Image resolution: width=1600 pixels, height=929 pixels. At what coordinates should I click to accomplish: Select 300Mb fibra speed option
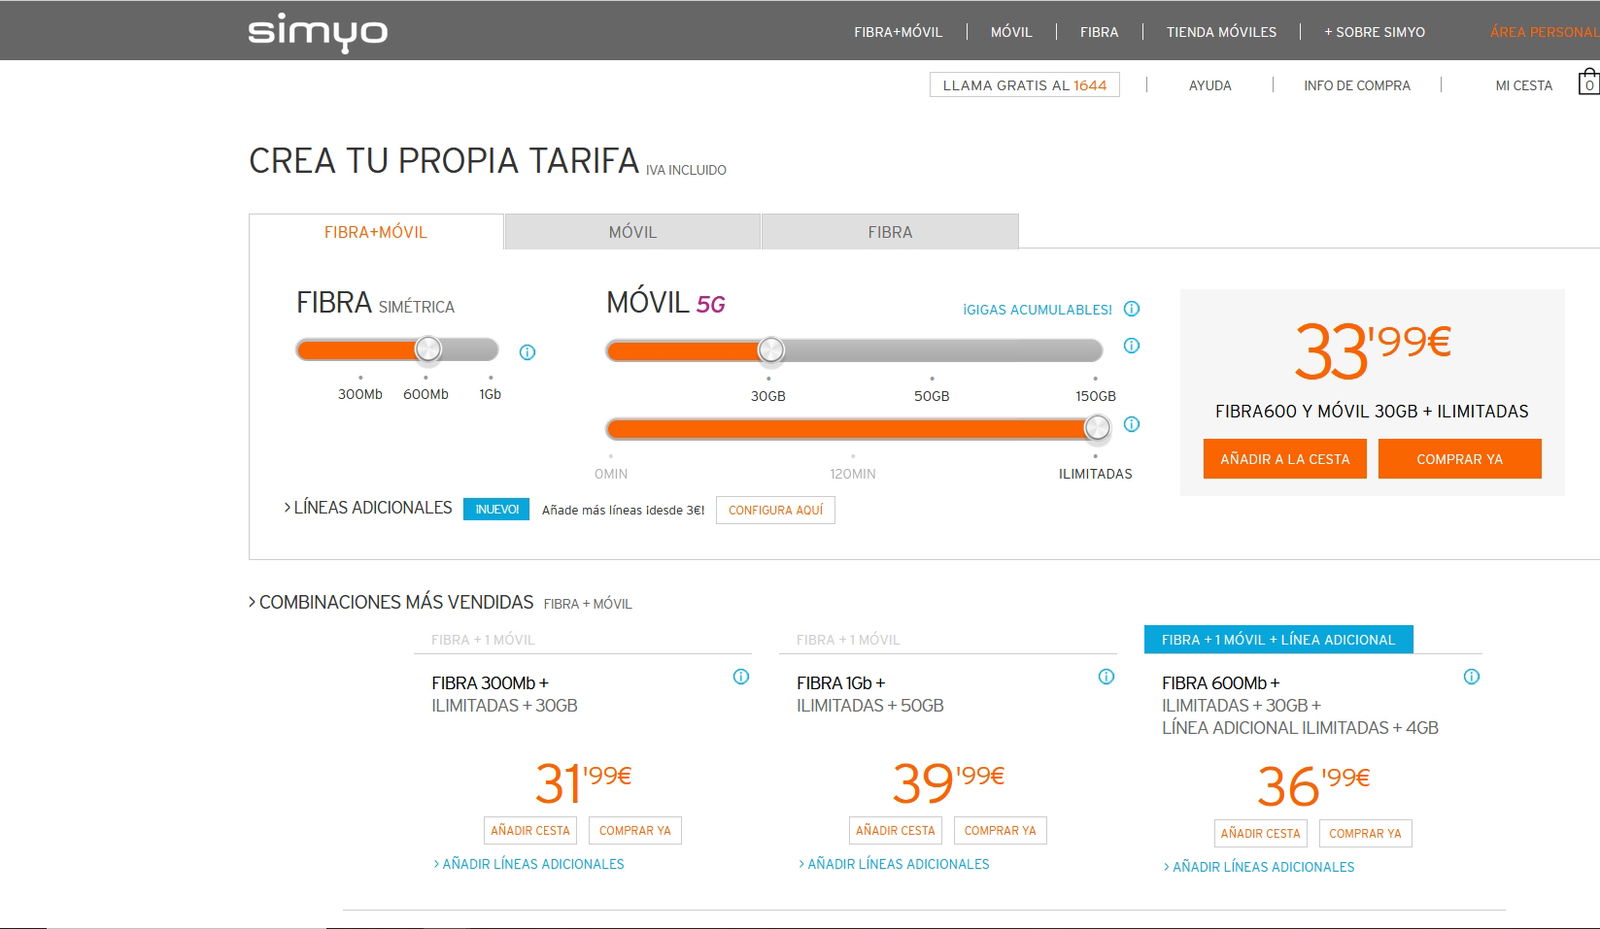click(360, 394)
